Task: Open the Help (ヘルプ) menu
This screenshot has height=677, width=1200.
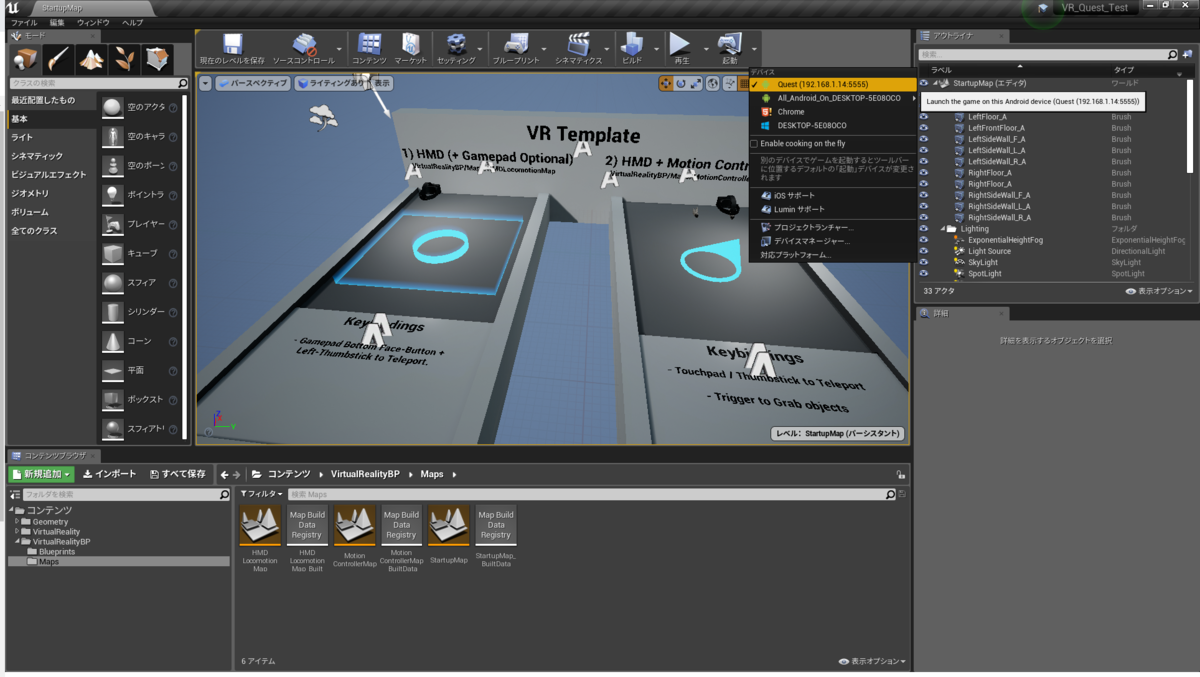Action: (x=132, y=22)
